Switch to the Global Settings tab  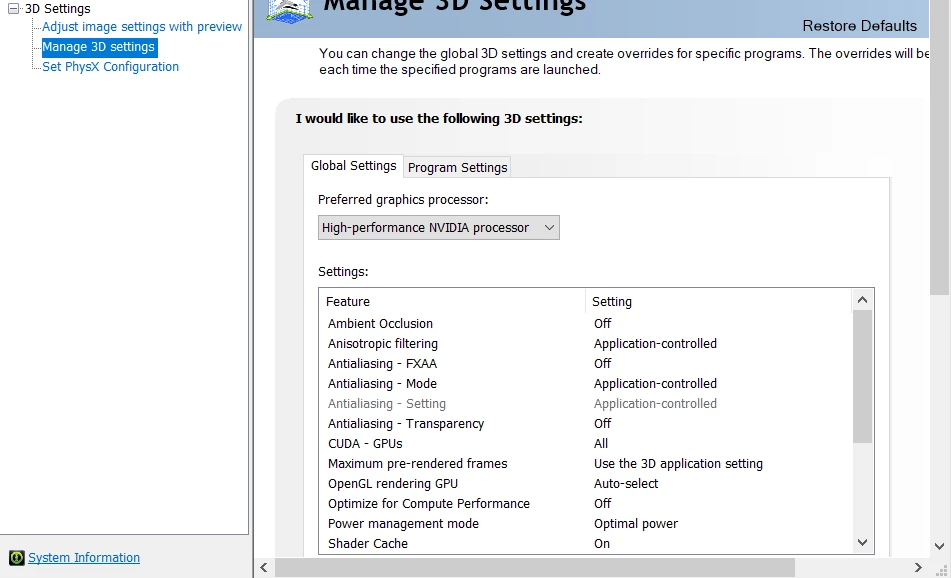(x=354, y=166)
